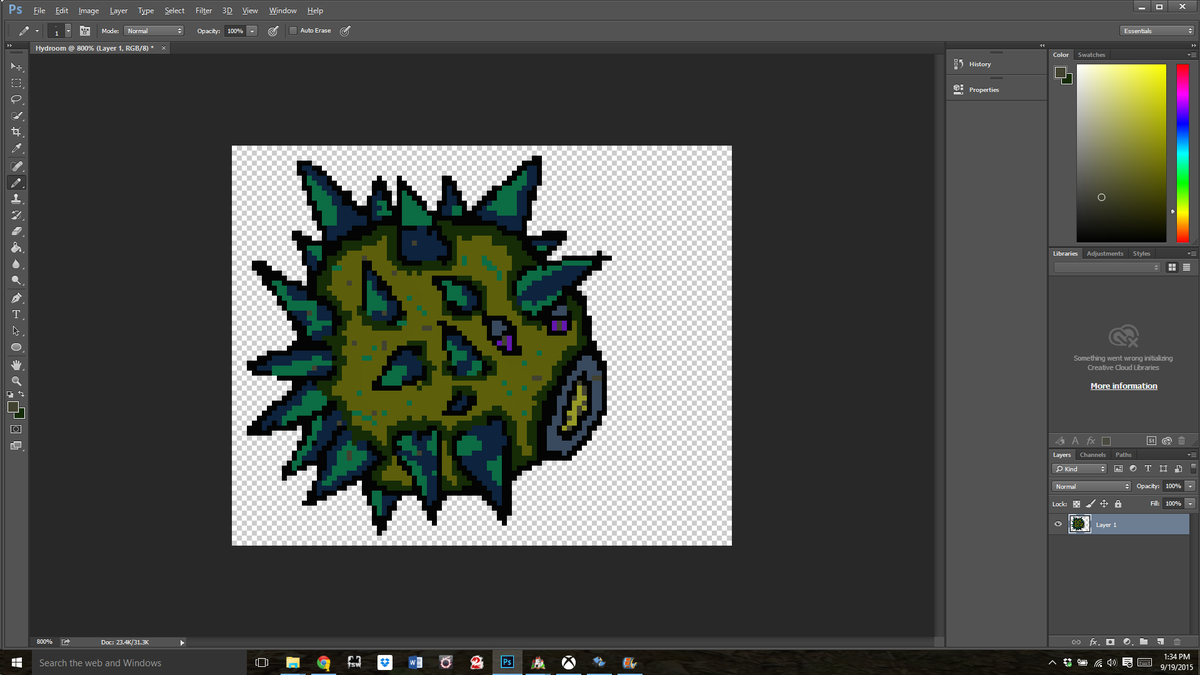Open the Brush panel toggle in options bar
The image size is (1200, 675).
(85, 31)
